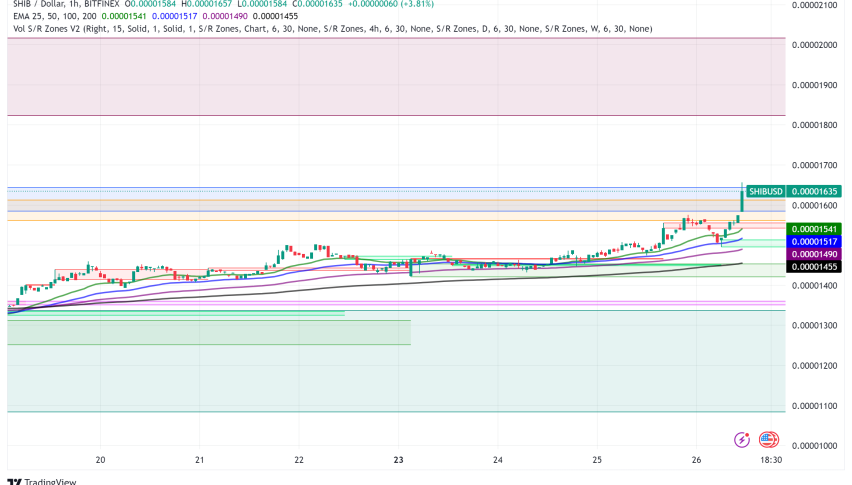Click the 18:30 time axis label
852x485 pixels.
[770, 460]
